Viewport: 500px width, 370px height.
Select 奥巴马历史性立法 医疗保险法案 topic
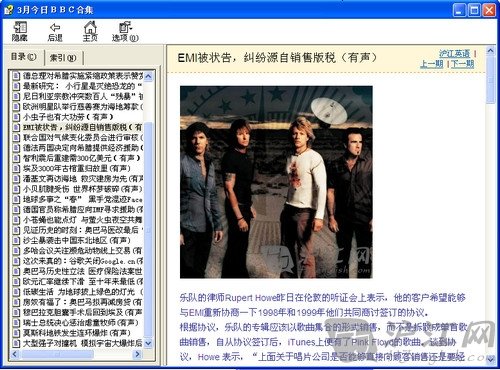[x=83, y=271]
